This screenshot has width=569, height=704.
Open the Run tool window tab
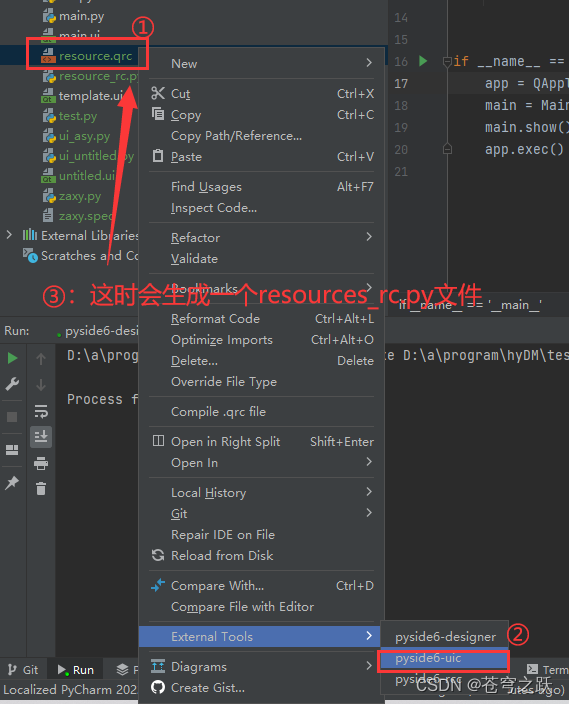(x=75, y=670)
